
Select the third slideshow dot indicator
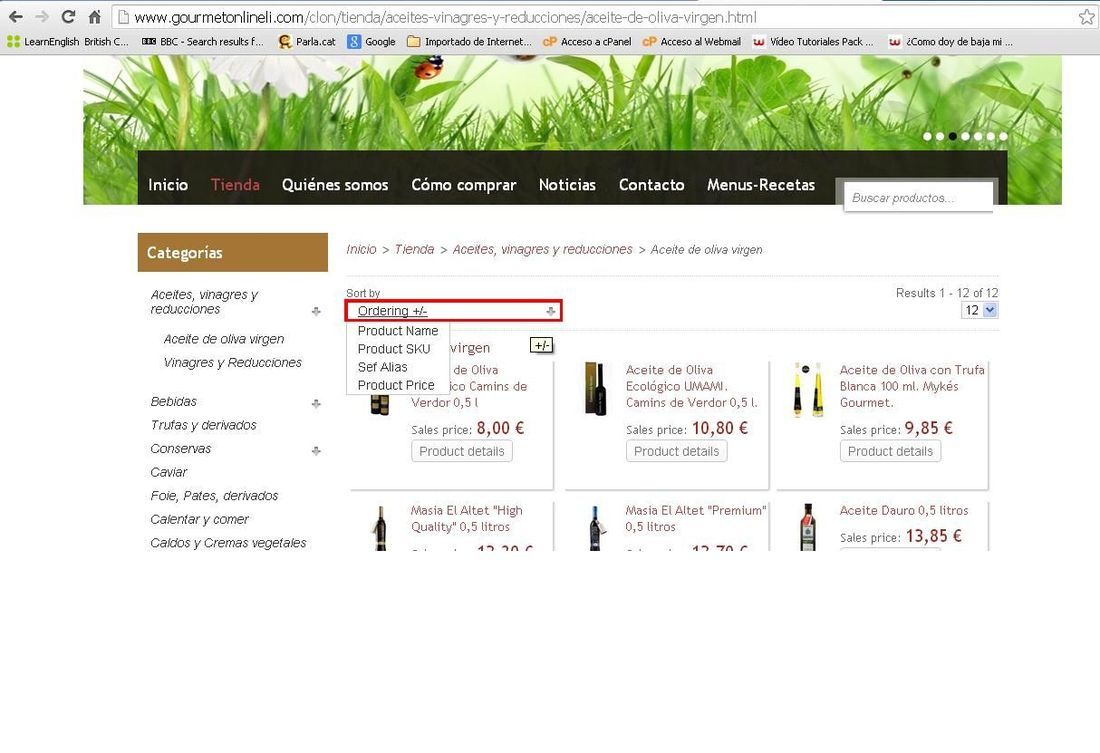coord(953,136)
